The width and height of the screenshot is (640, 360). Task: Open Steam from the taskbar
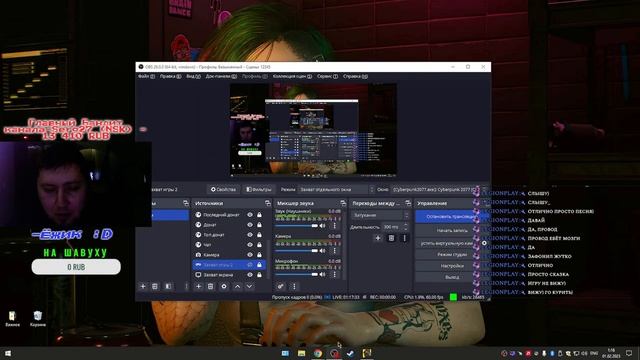[x=350, y=353]
